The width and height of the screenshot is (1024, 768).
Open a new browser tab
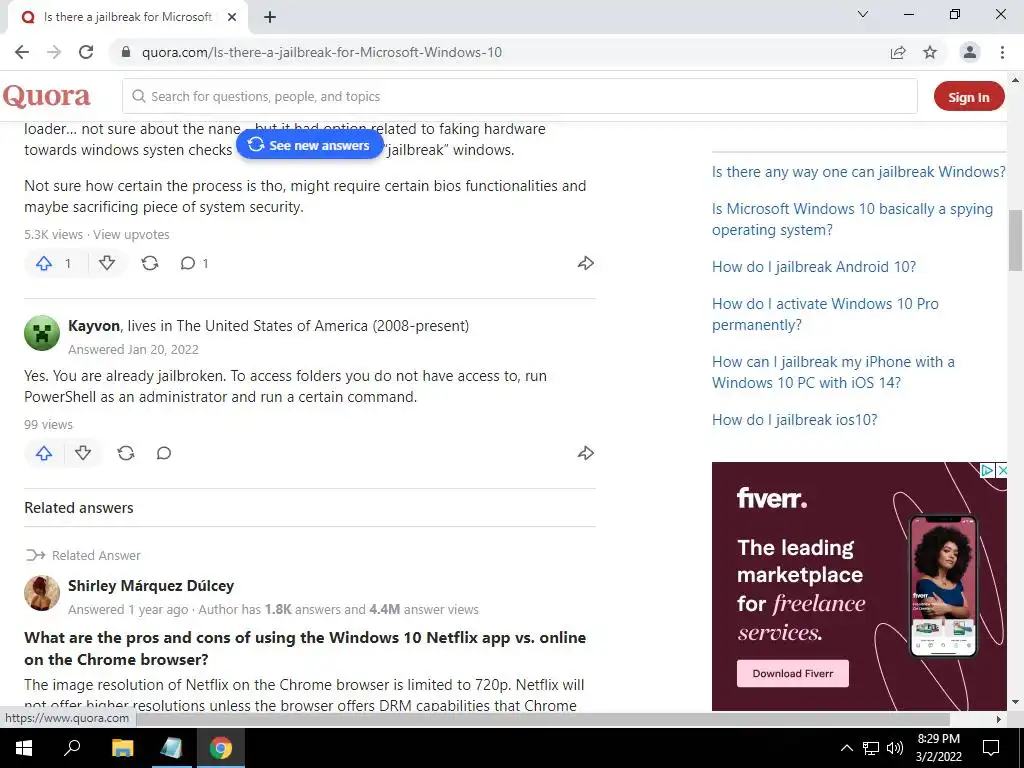[270, 18]
